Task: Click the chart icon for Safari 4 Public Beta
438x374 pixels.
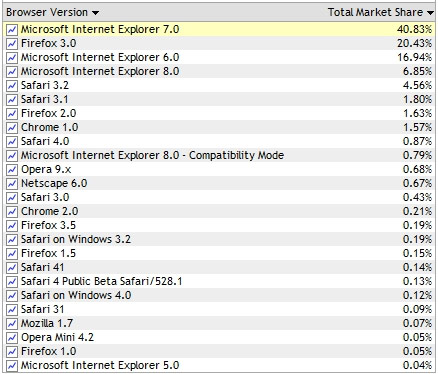Action: 12,282
